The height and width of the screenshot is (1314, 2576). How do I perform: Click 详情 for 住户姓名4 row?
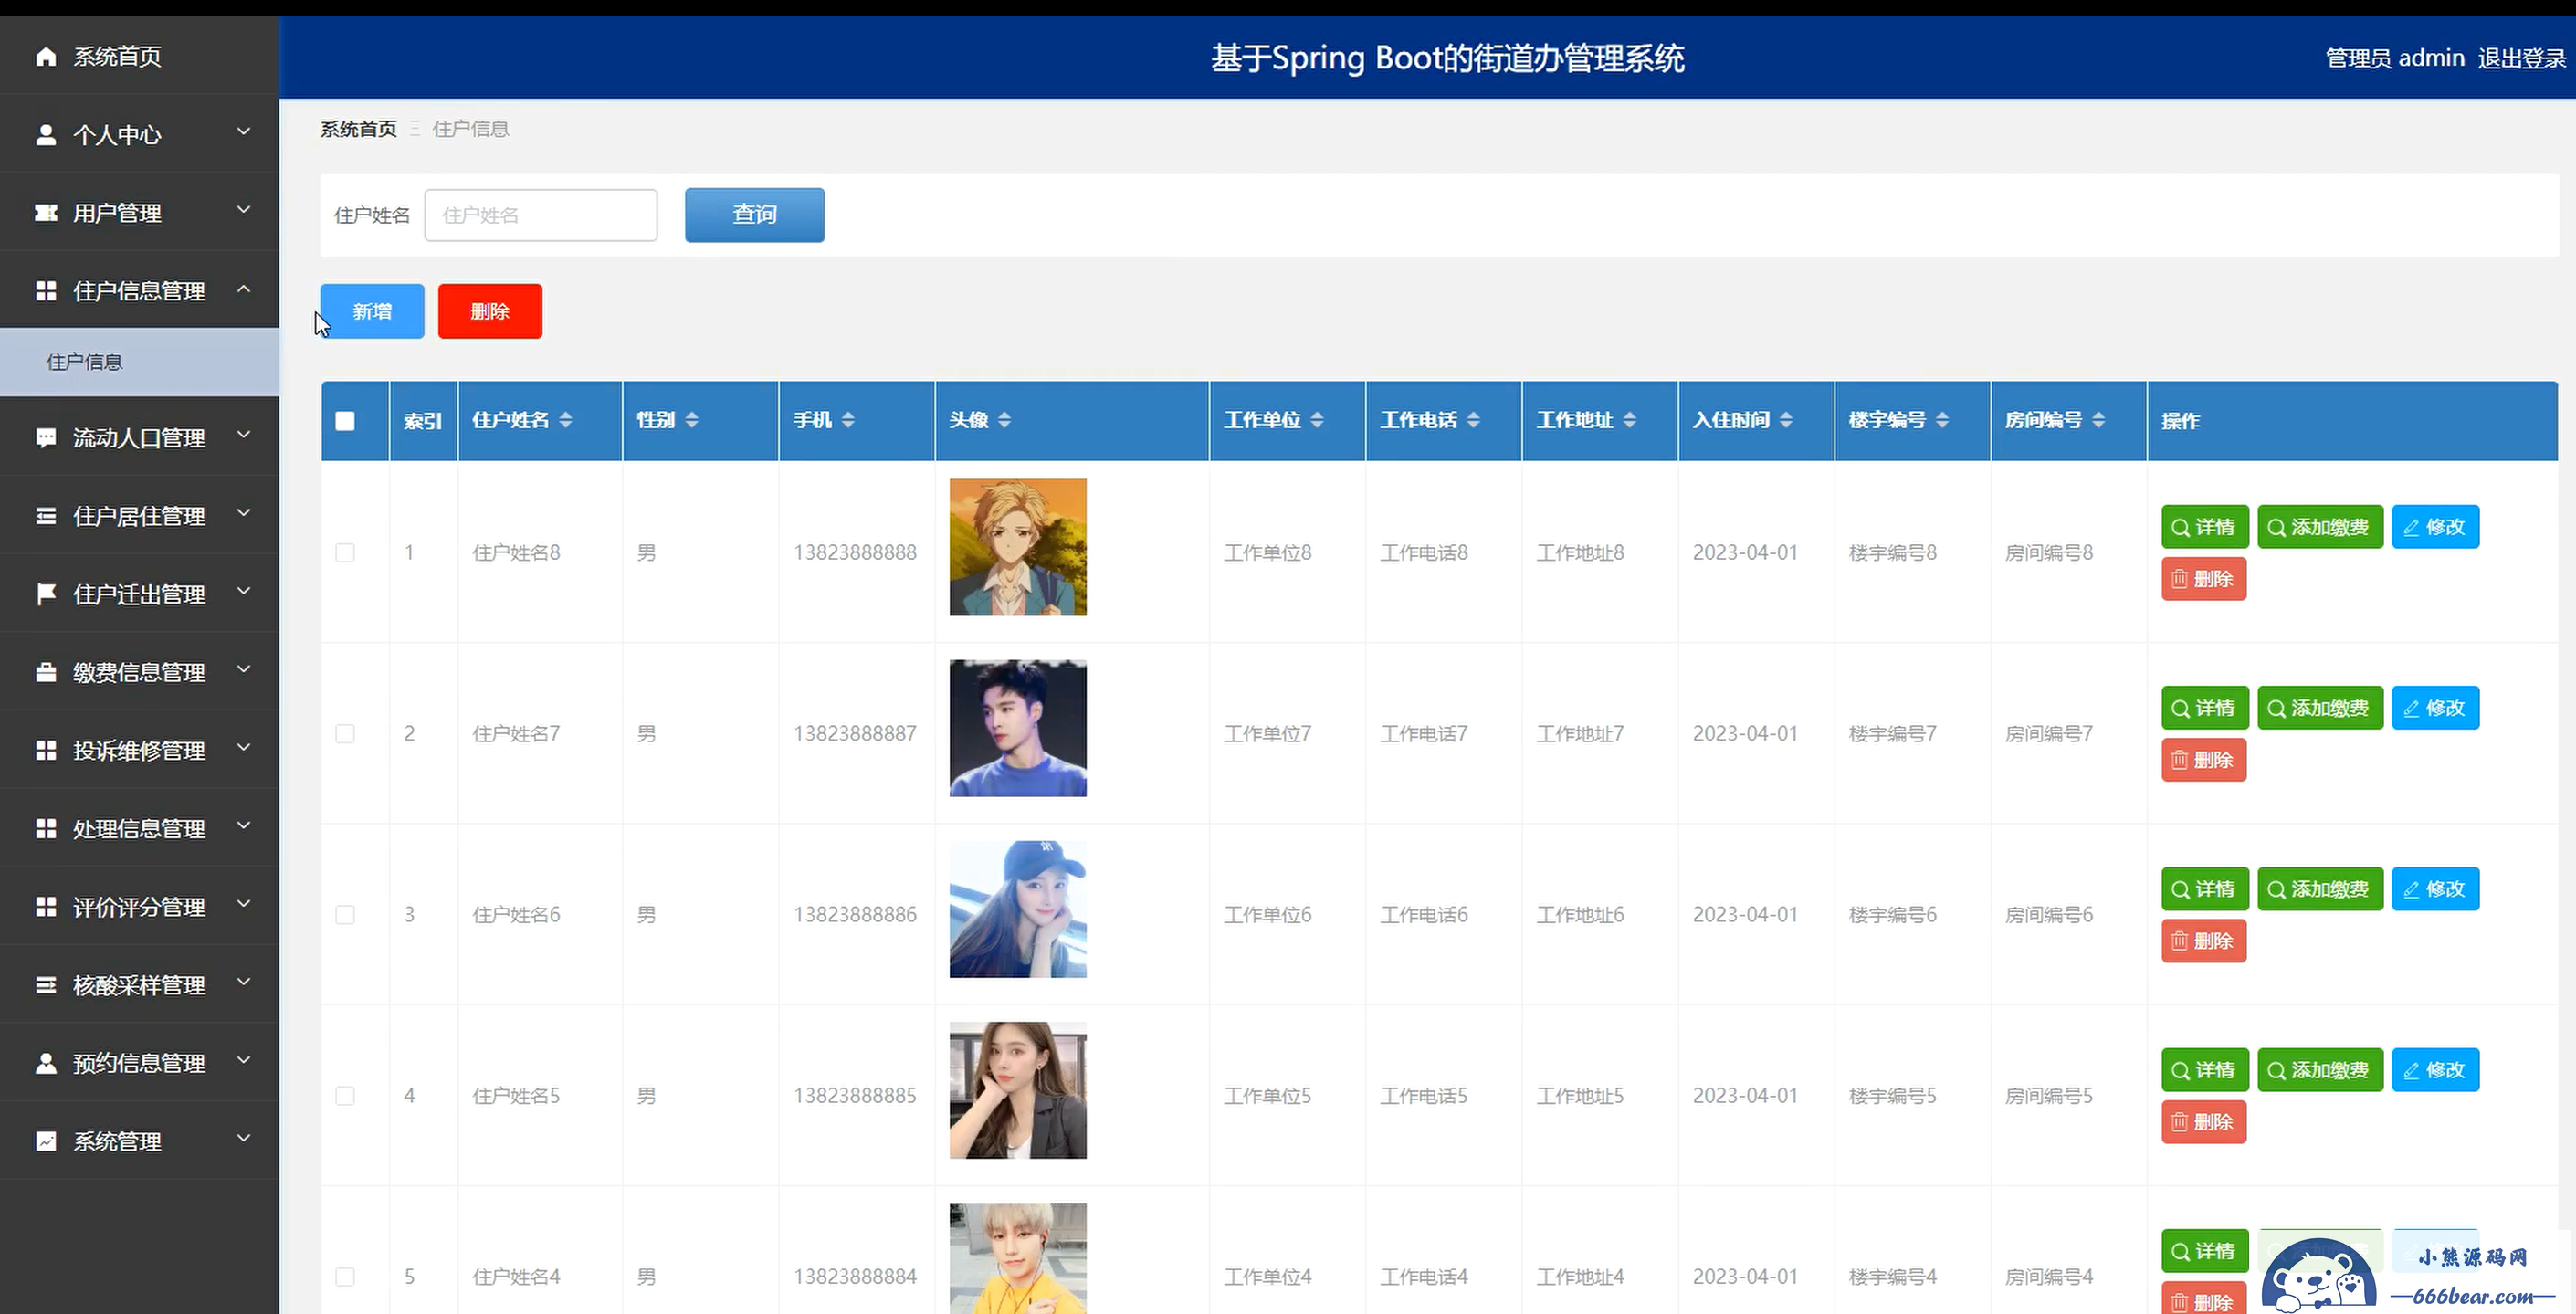[x=2205, y=1251]
